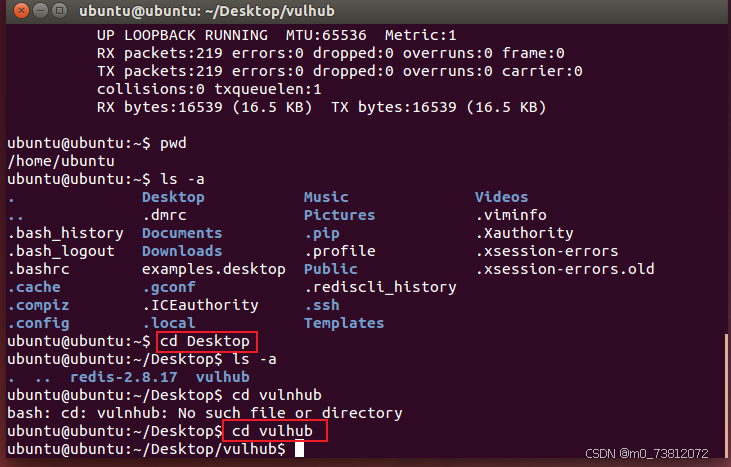Click the 'Videos' directory name
The height and width of the screenshot is (467, 731).
pyautogui.click(x=501, y=197)
